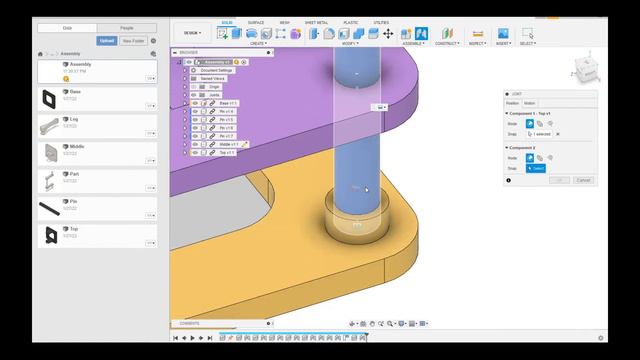Image resolution: width=640 pixels, height=360 pixels.
Task: Click Cancel in the Joint dialog
Action: (583, 180)
